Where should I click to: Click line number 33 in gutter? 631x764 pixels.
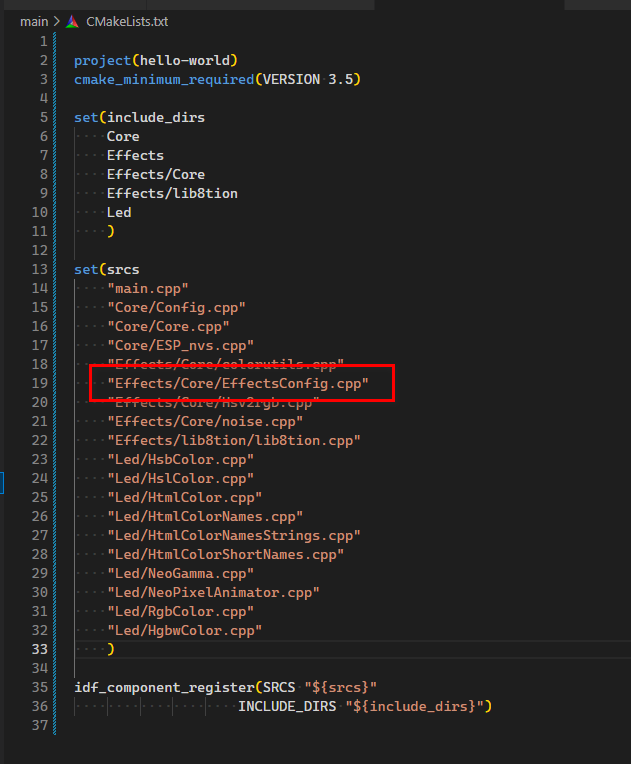[40, 649]
